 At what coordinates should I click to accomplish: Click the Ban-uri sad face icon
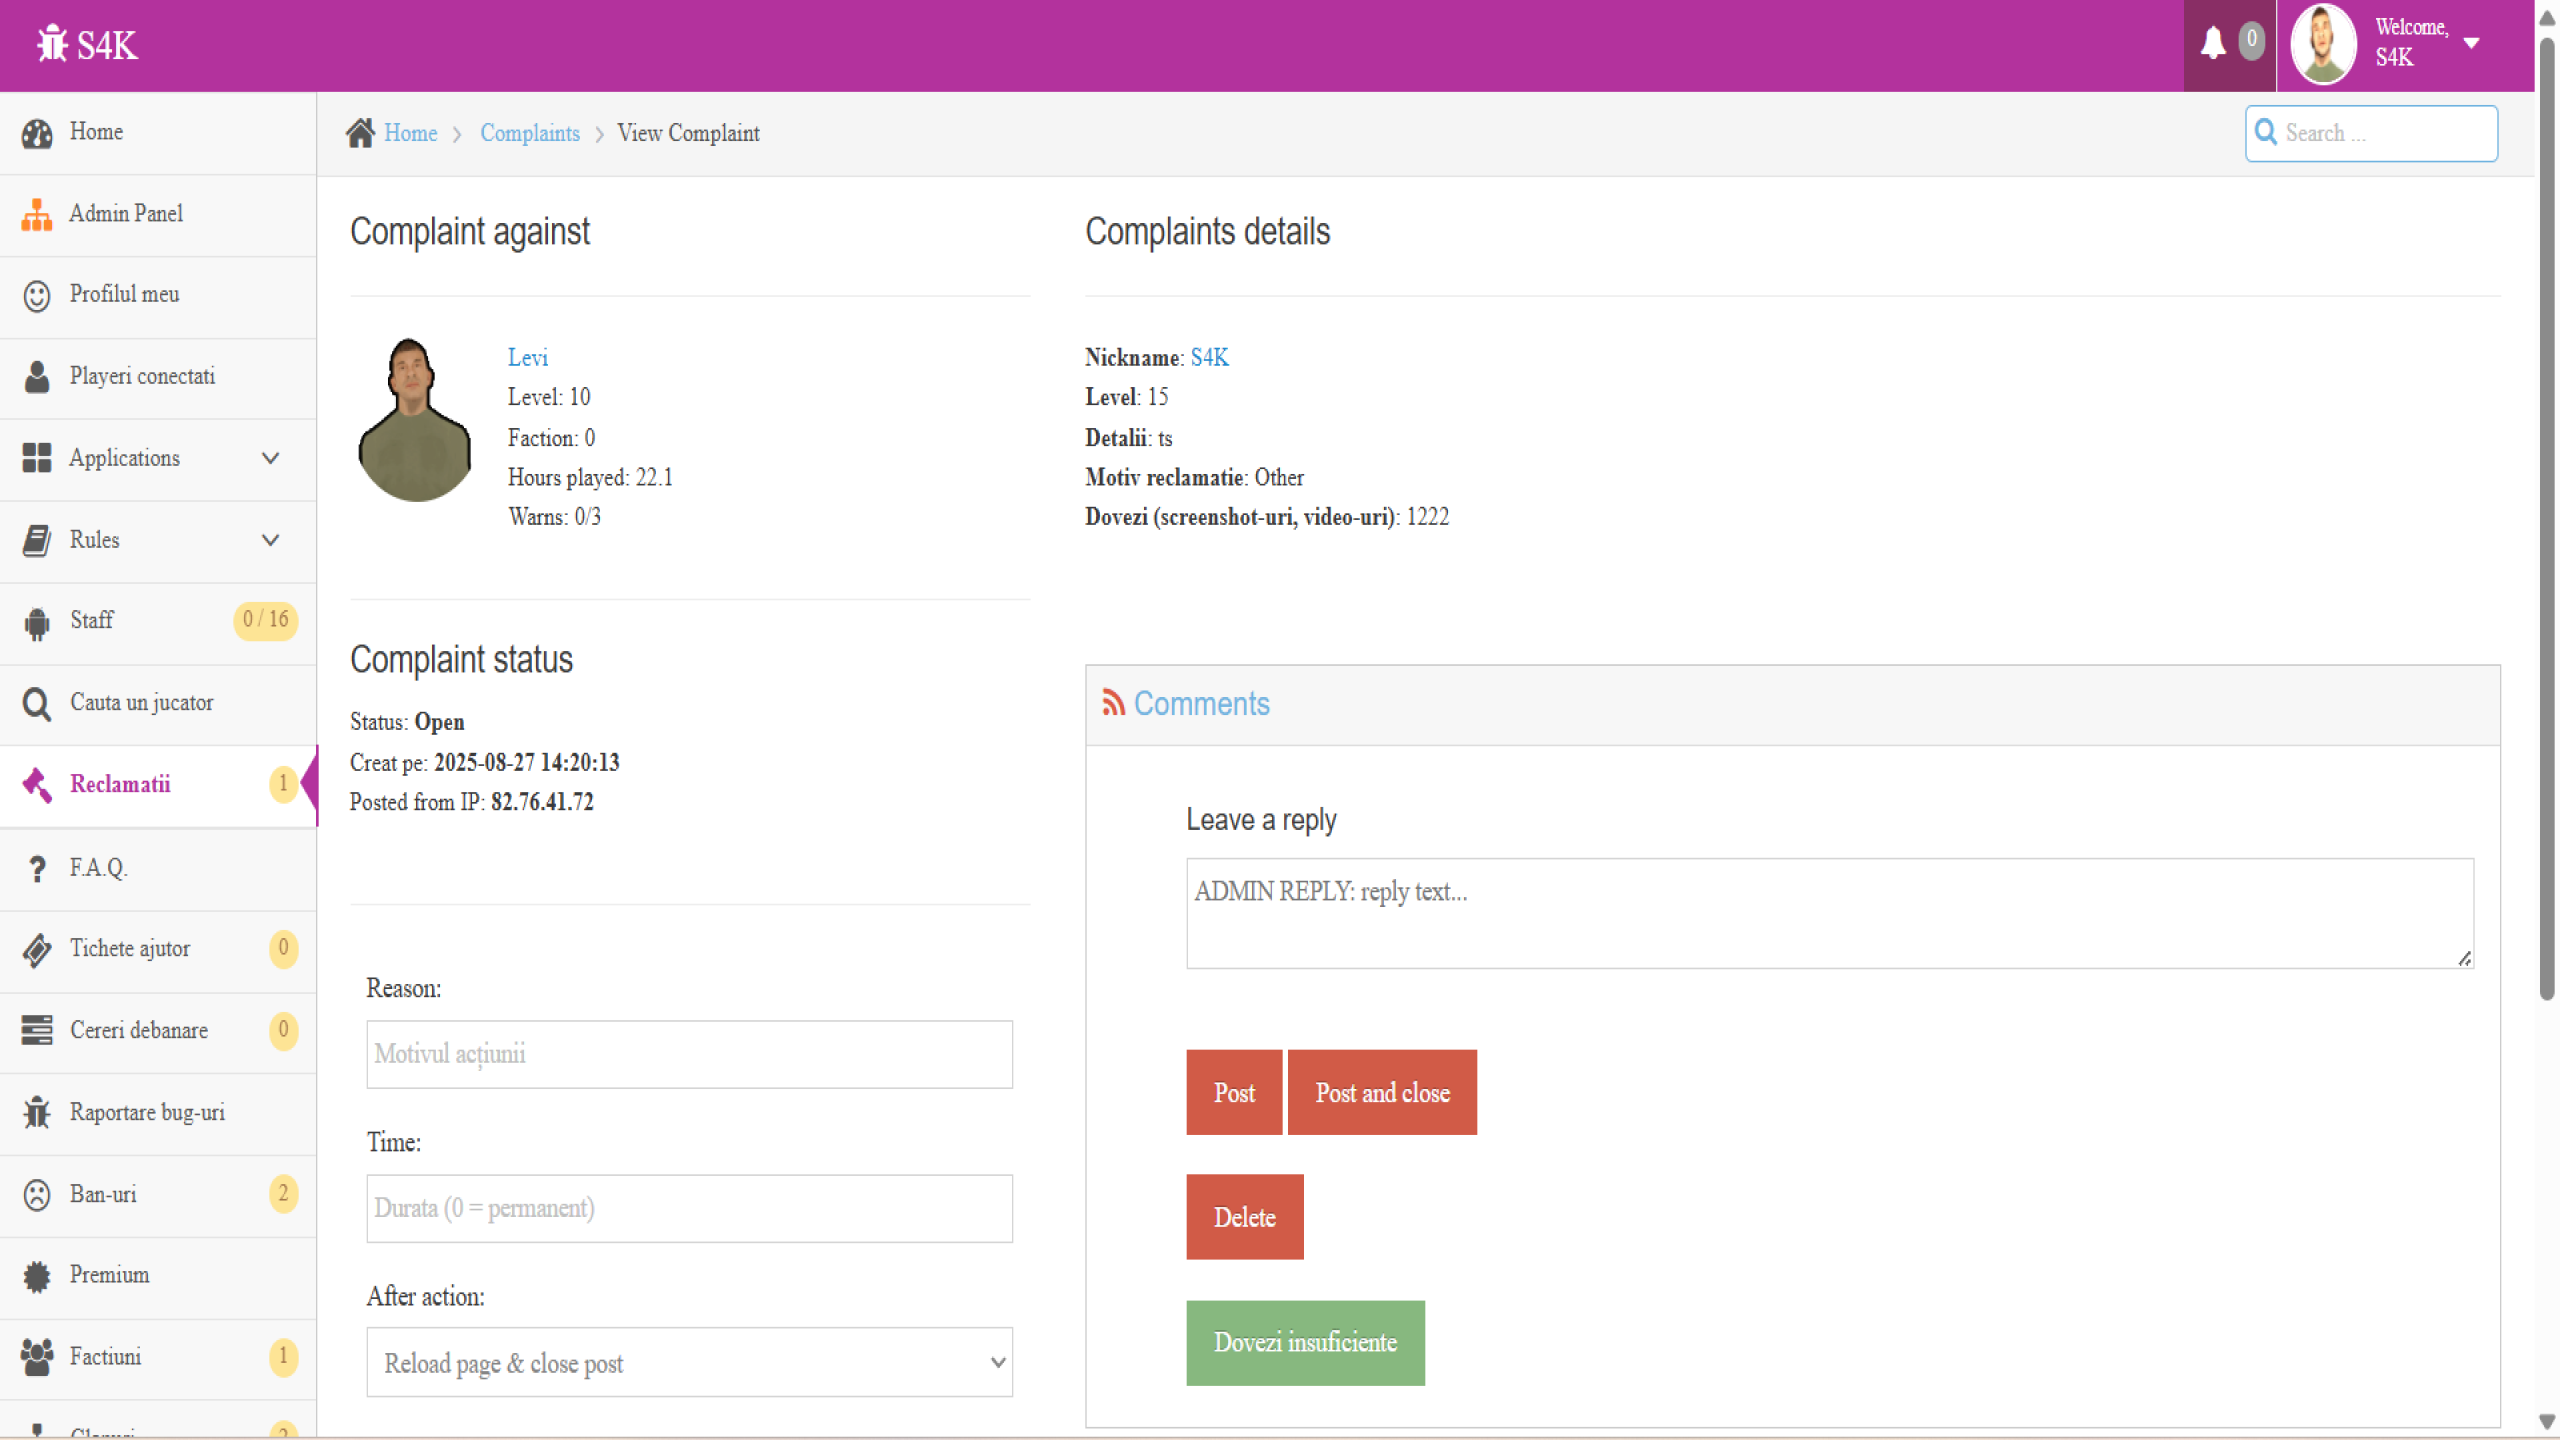coord(37,1195)
